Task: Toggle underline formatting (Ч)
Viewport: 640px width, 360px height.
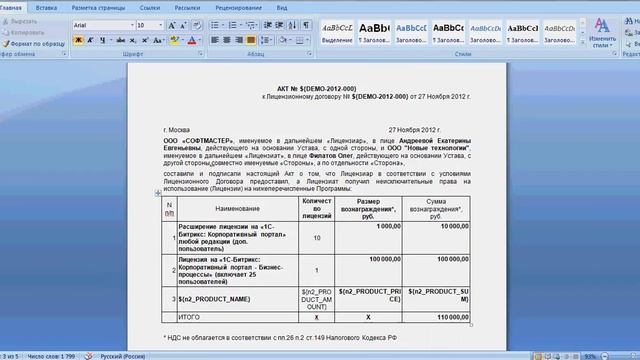Action: [102, 40]
